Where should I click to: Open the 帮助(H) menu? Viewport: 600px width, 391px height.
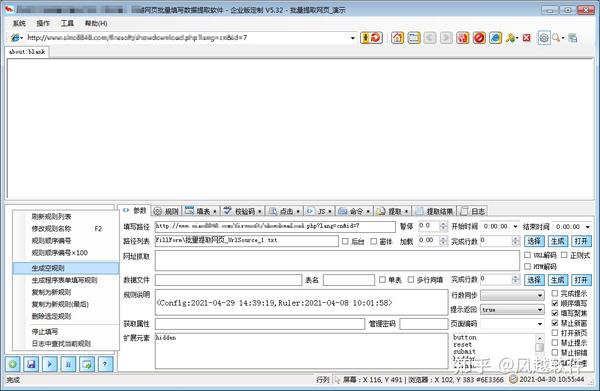96,23
